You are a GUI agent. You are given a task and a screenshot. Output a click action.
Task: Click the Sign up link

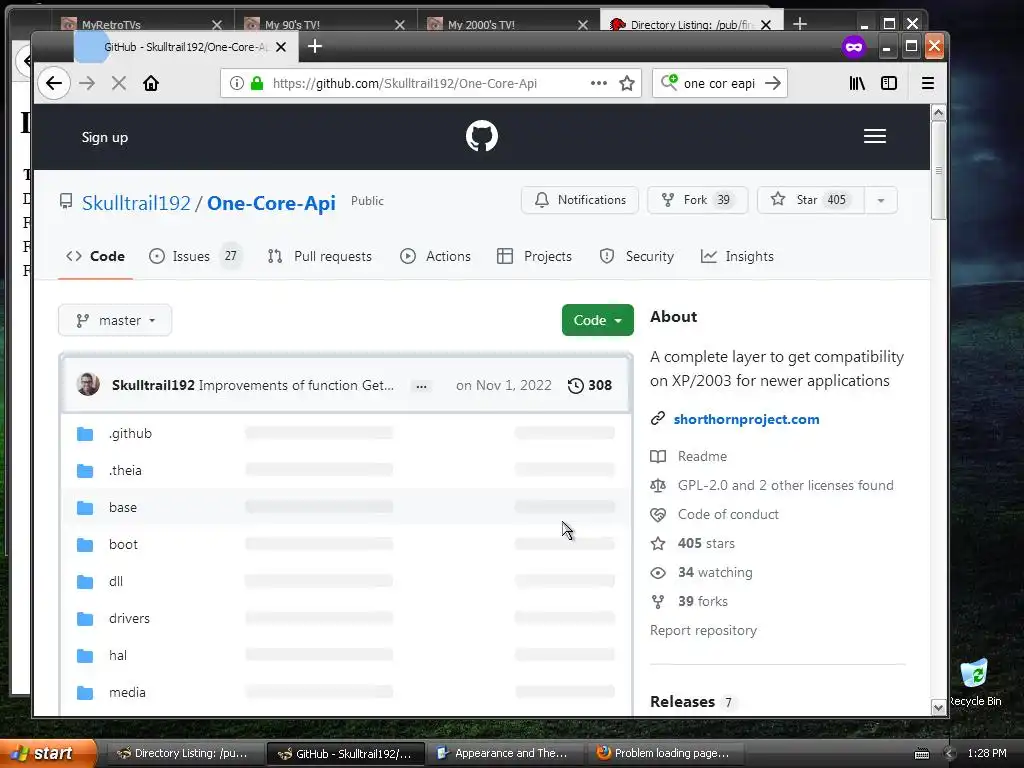104,137
